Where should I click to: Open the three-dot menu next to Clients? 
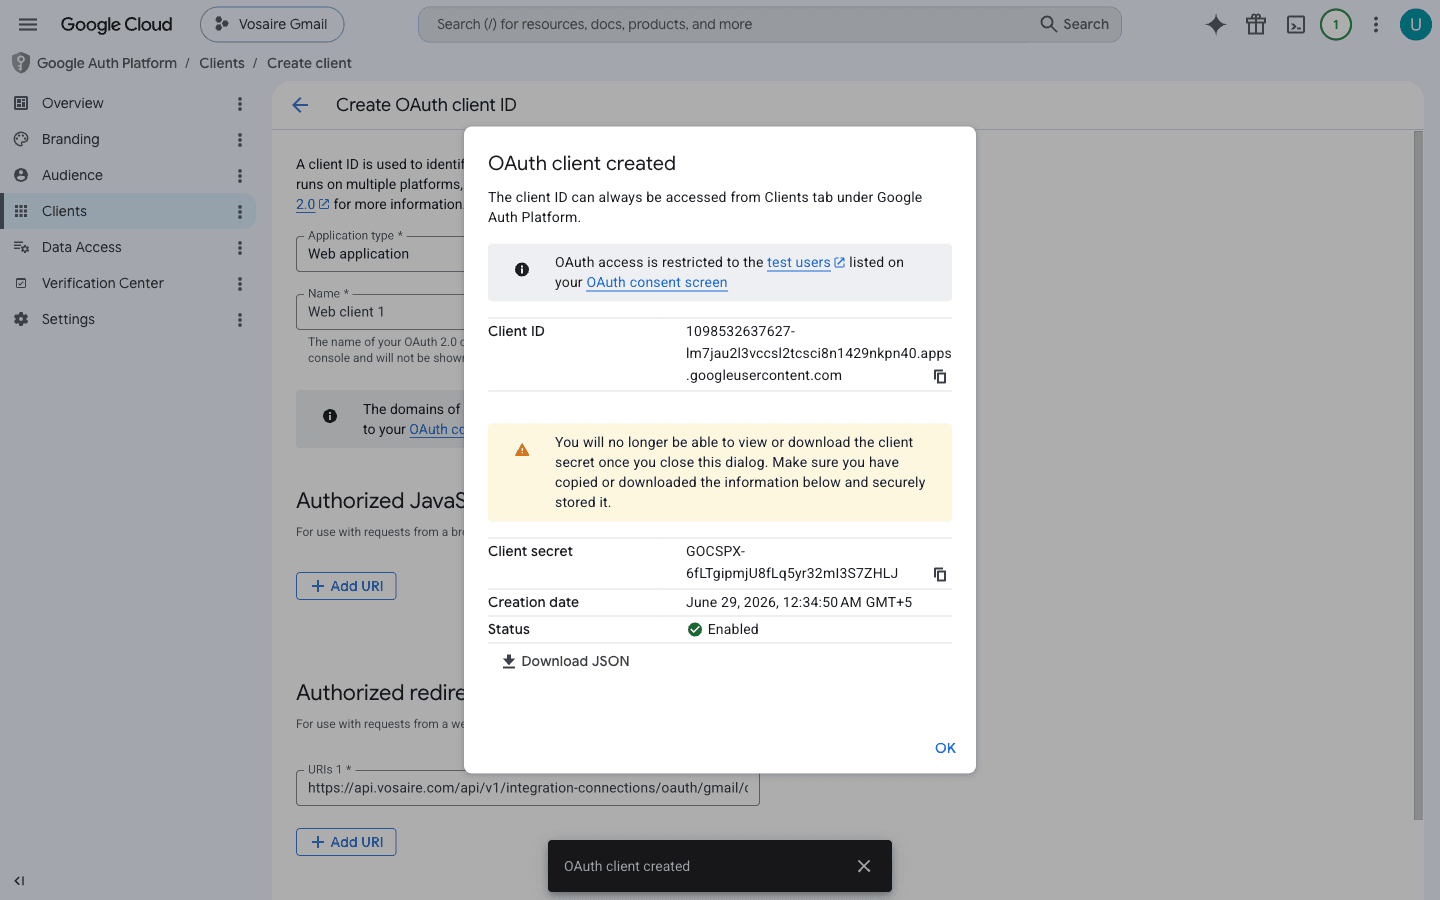coord(240,212)
